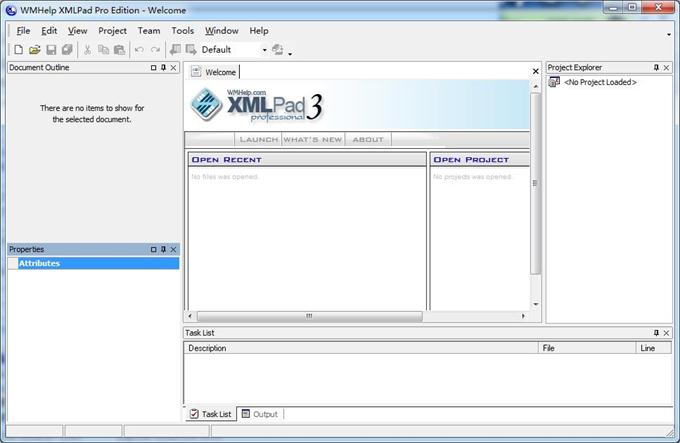Click the Copy icon in toolbar
This screenshot has height=443, width=680.
(x=104, y=50)
